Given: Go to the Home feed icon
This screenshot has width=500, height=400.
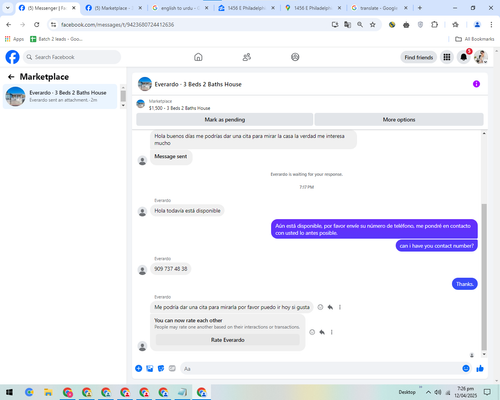Looking at the screenshot, I should coord(198,57).
